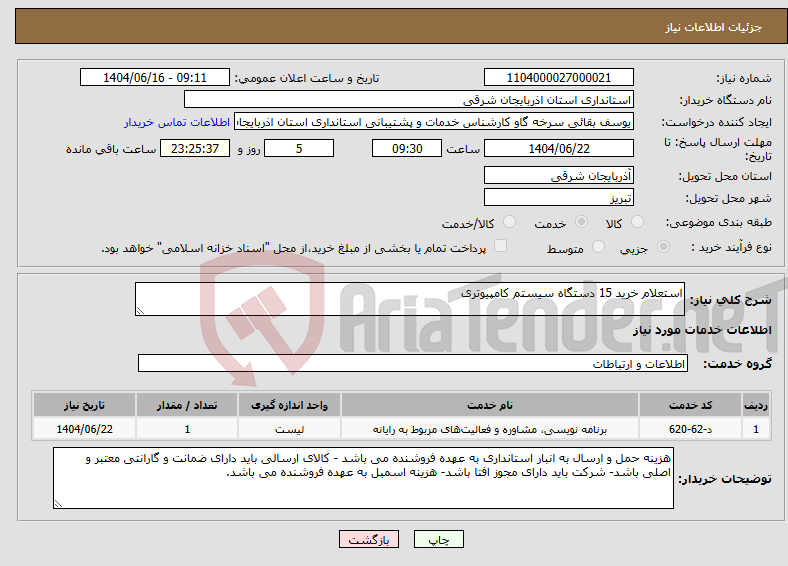The height and width of the screenshot is (566, 788).
Task: Click the remaining days field showing 5
Action: tap(299, 148)
